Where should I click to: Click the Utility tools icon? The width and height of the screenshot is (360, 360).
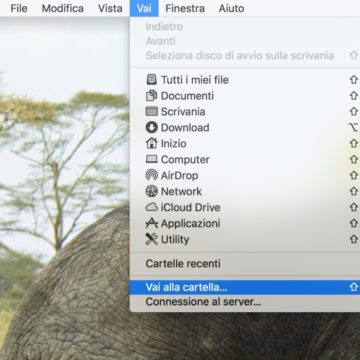[x=152, y=239]
